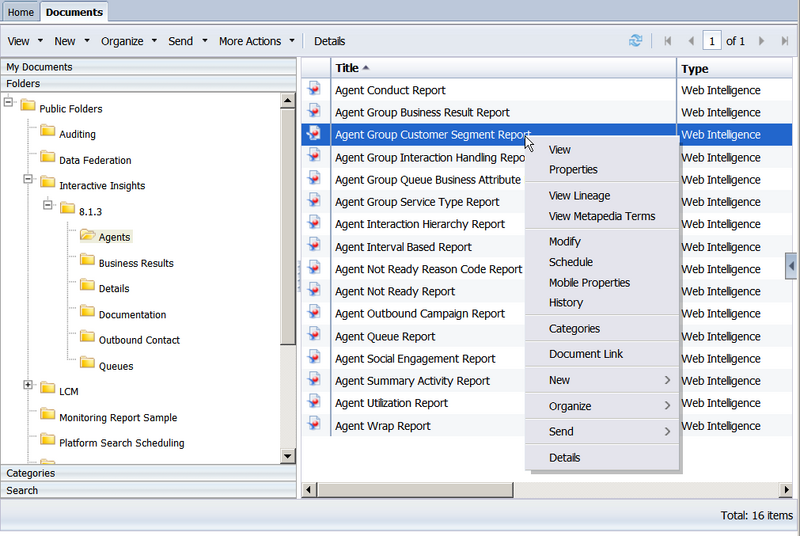800x536 pixels.
Task: Switch to the Home tab
Action: tap(21, 12)
